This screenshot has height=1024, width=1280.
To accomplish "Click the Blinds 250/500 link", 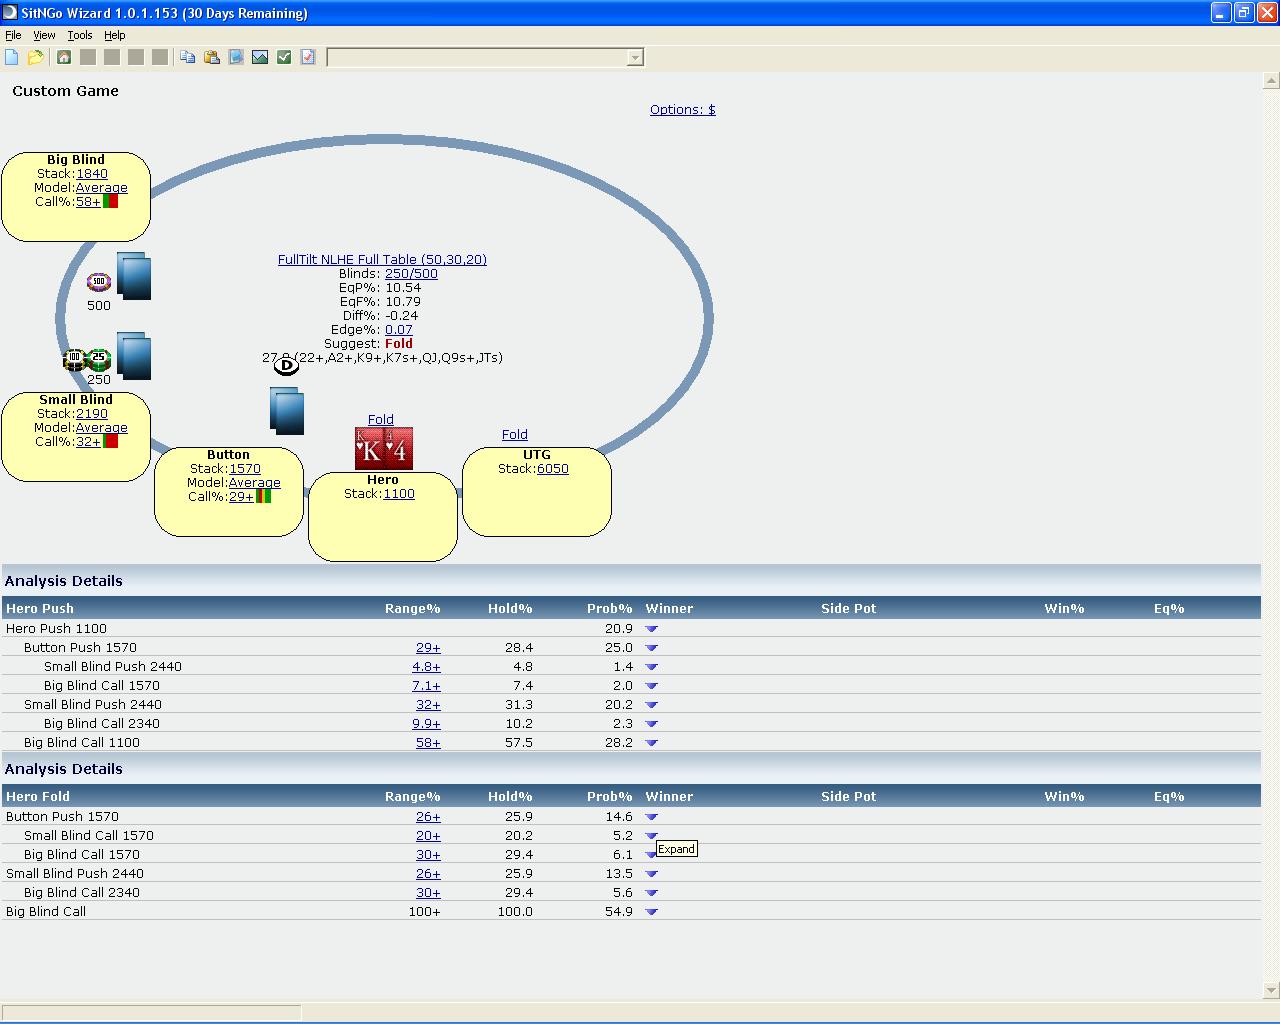I will pyautogui.click(x=411, y=273).
